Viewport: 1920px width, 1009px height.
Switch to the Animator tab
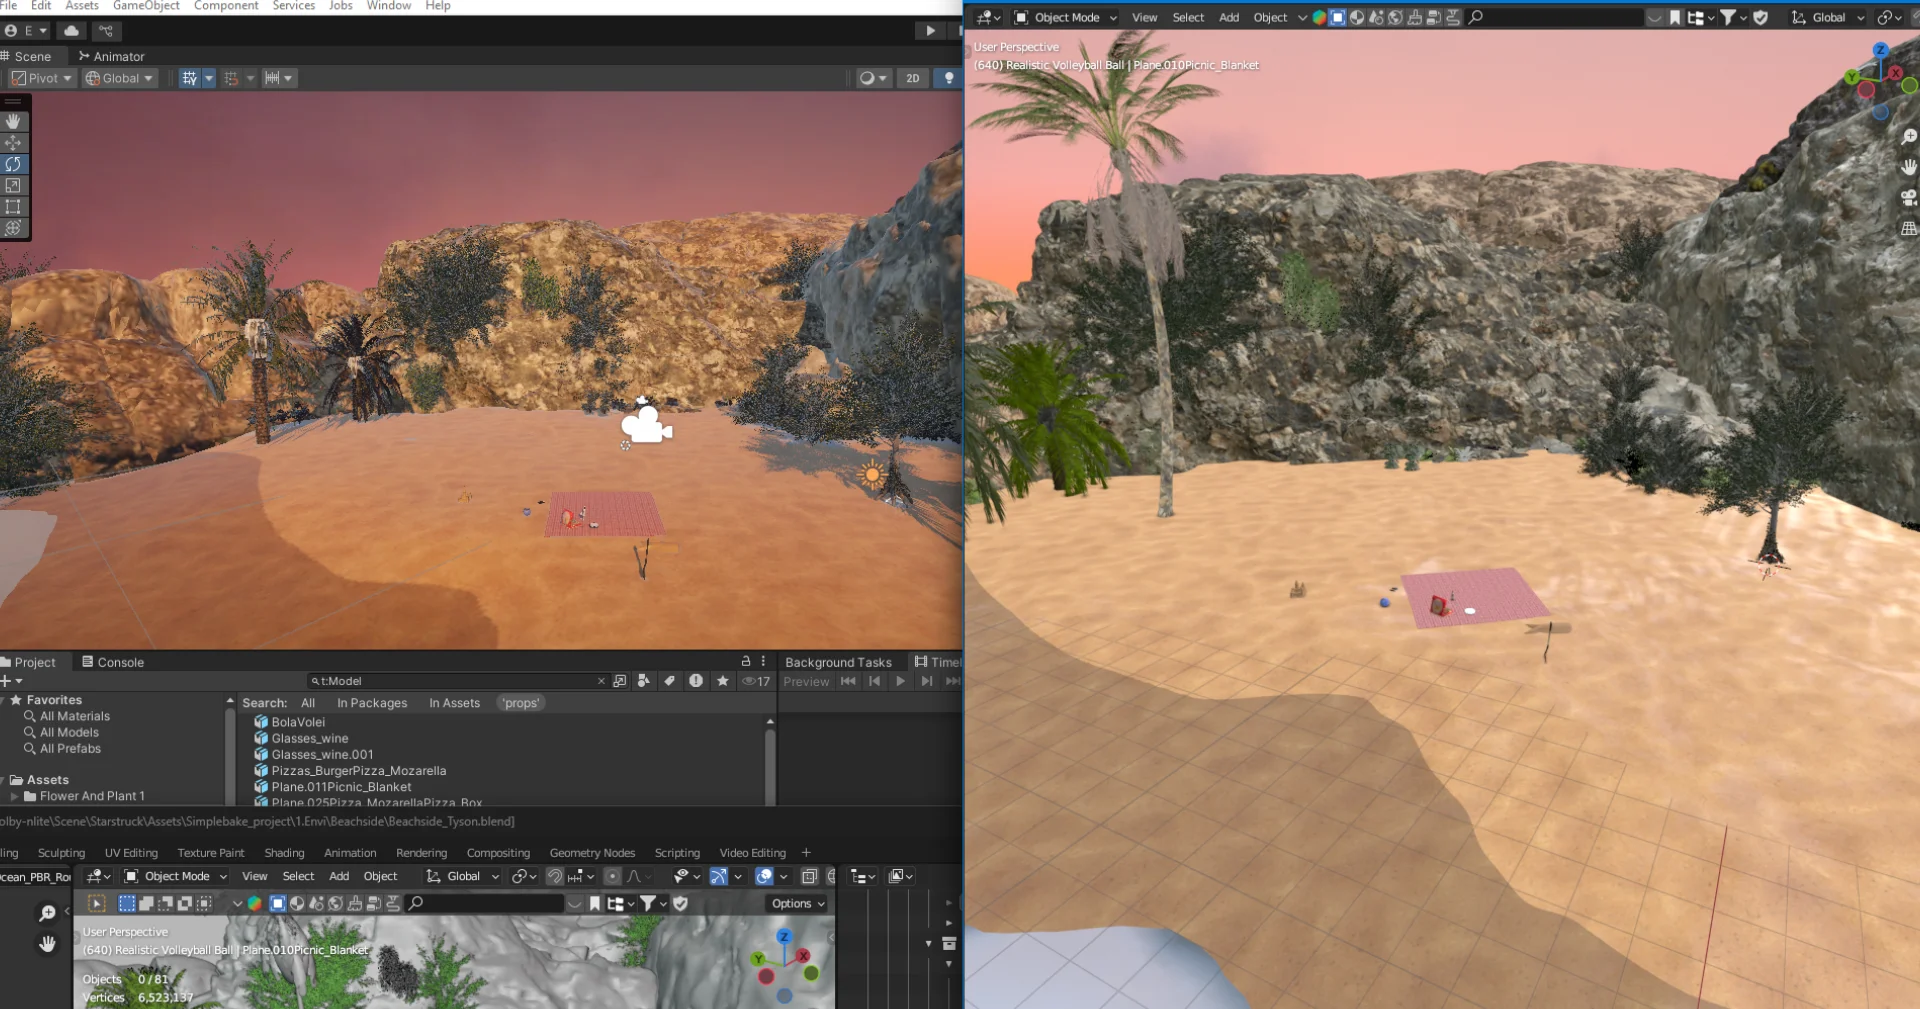coord(111,56)
